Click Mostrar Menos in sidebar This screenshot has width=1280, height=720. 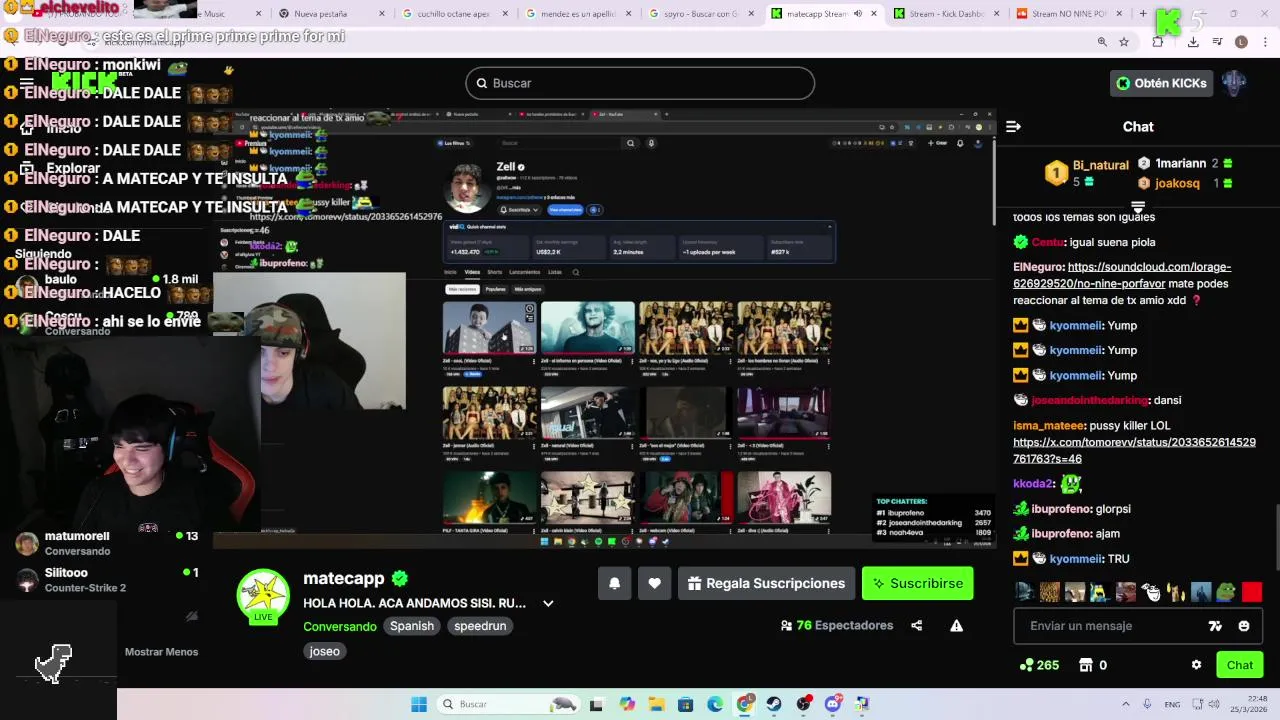pyautogui.click(x=161, y=652)
